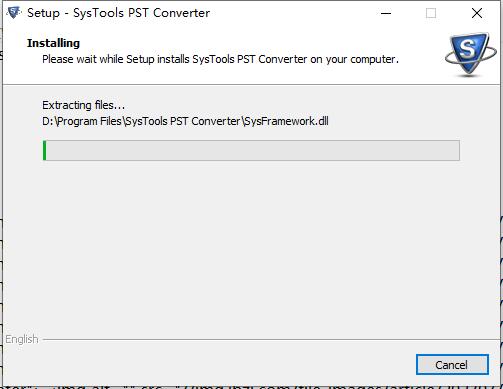The height and width of the screenshot is (389, 503).
Task: Click the background text below the dialog
Action: [x=250, y=387]
